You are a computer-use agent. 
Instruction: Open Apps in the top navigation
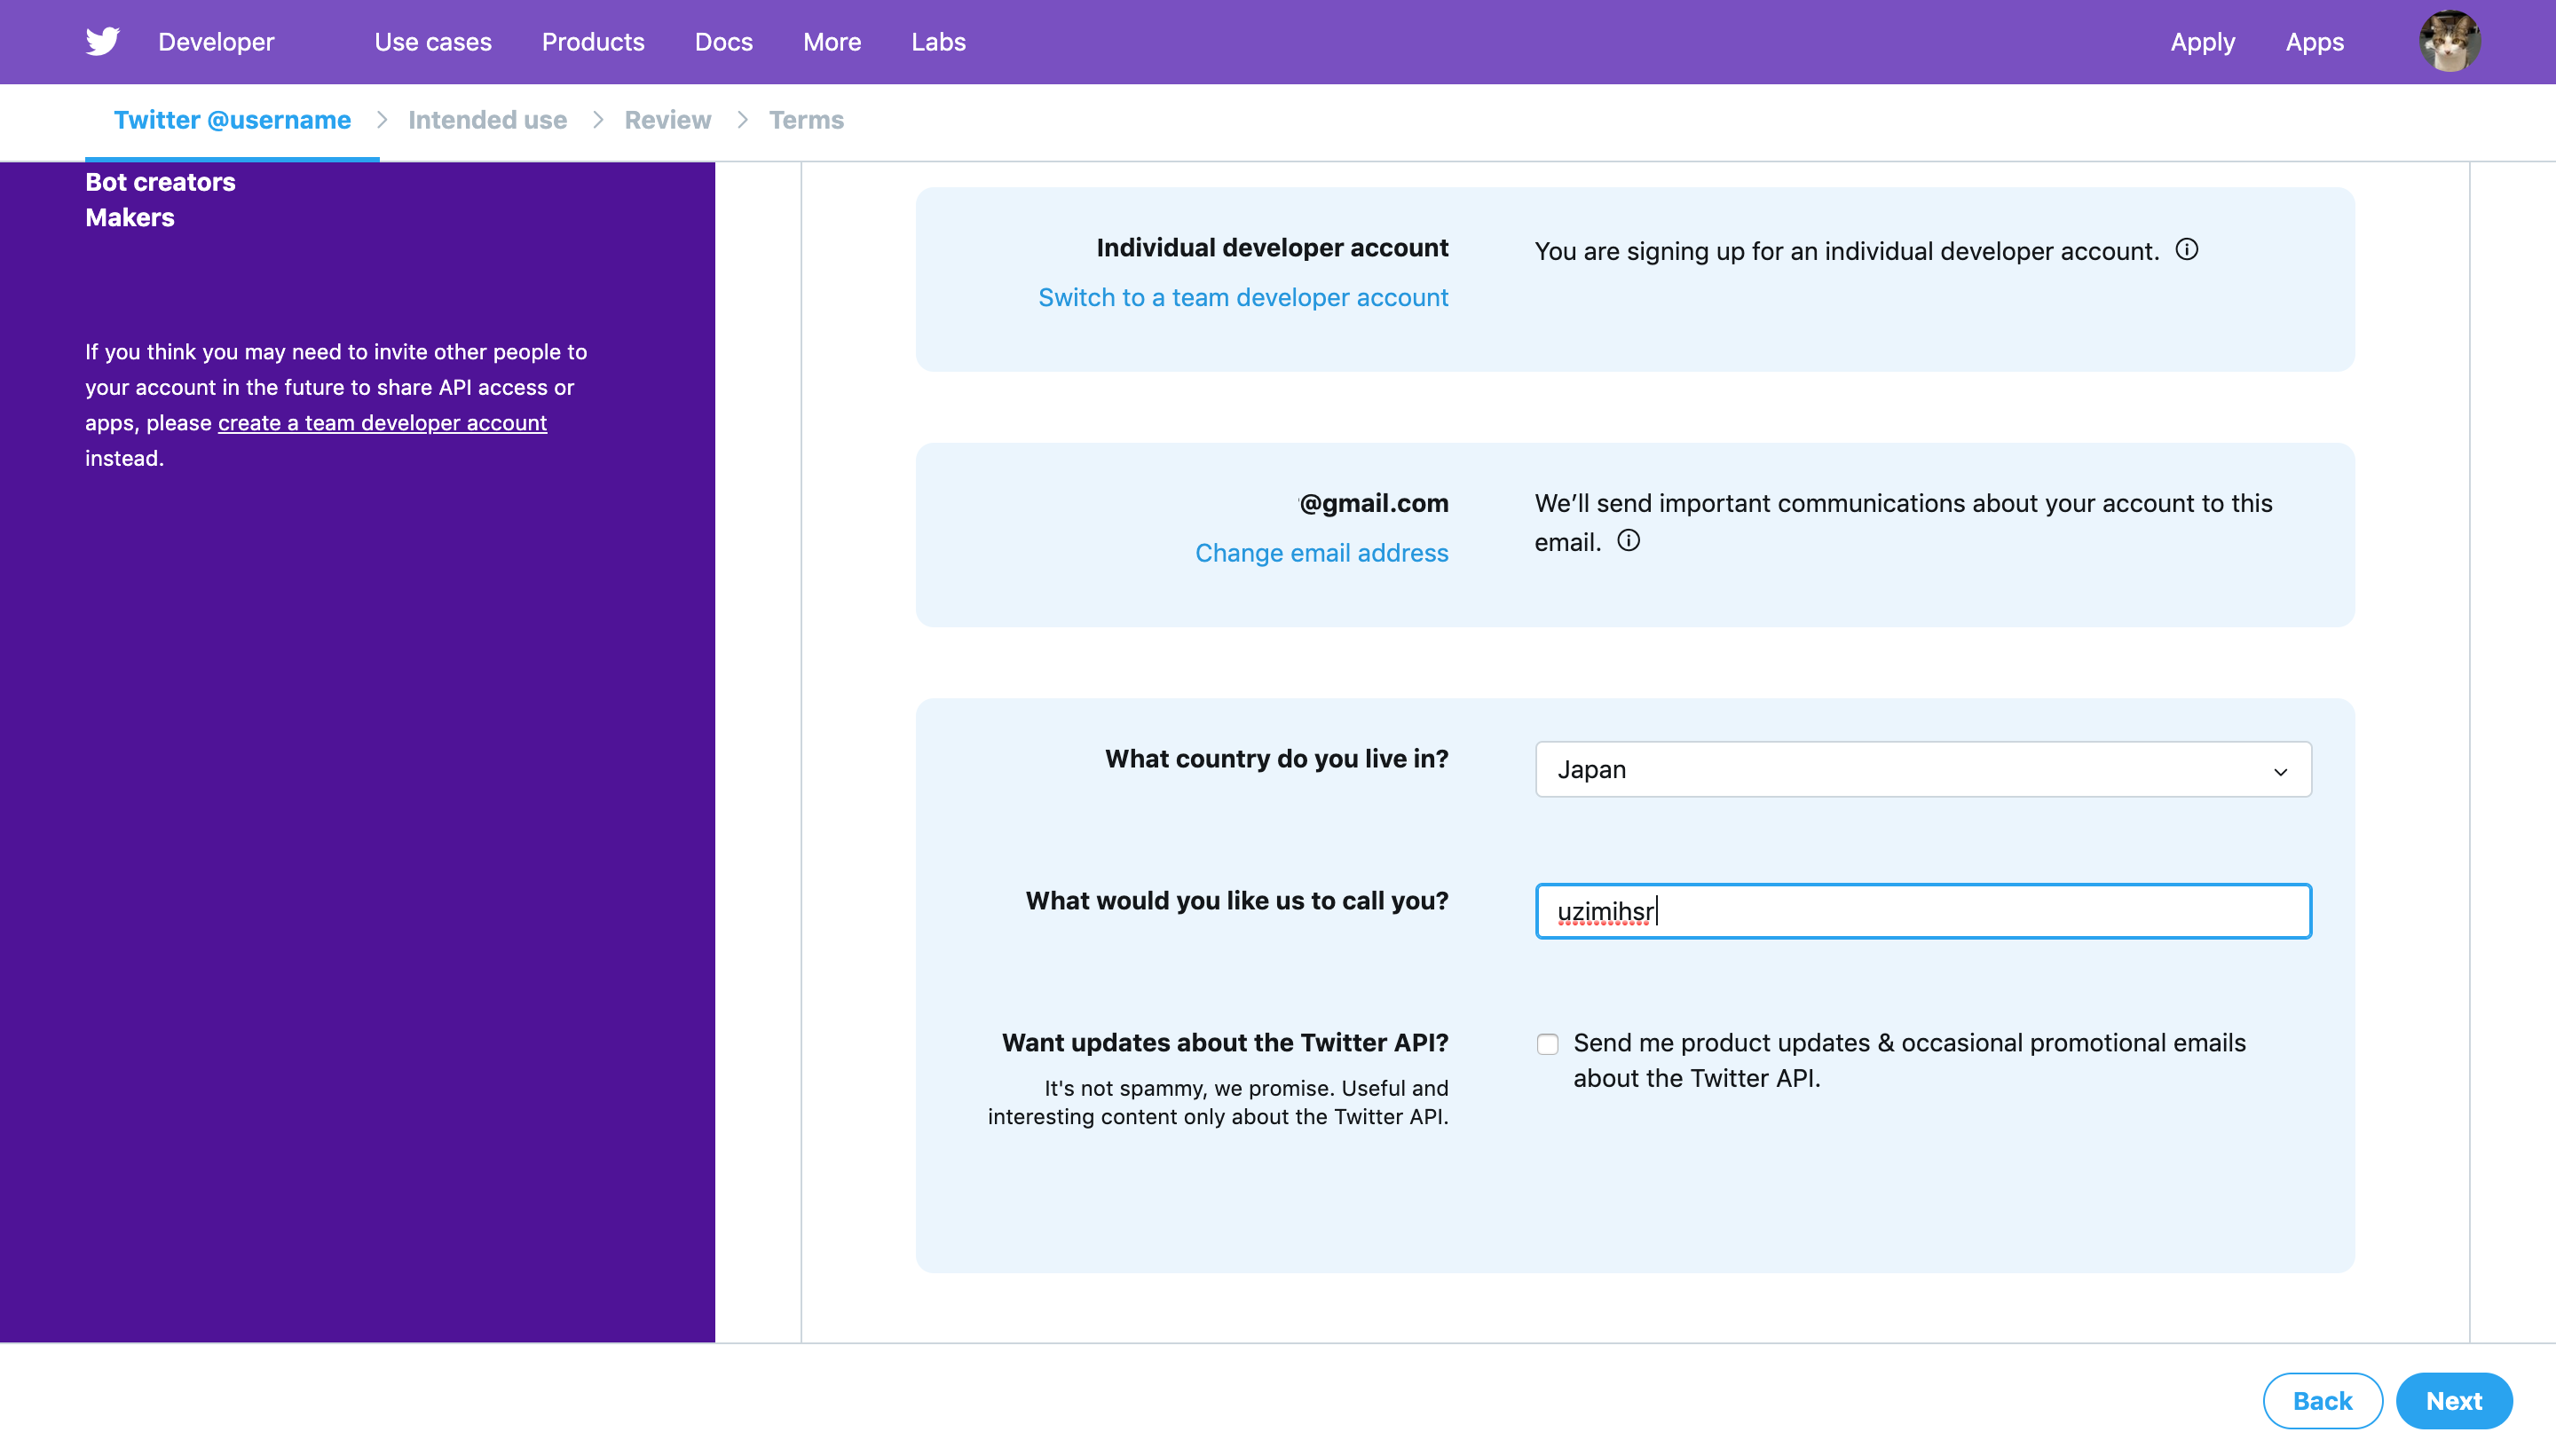(2314, 42)
